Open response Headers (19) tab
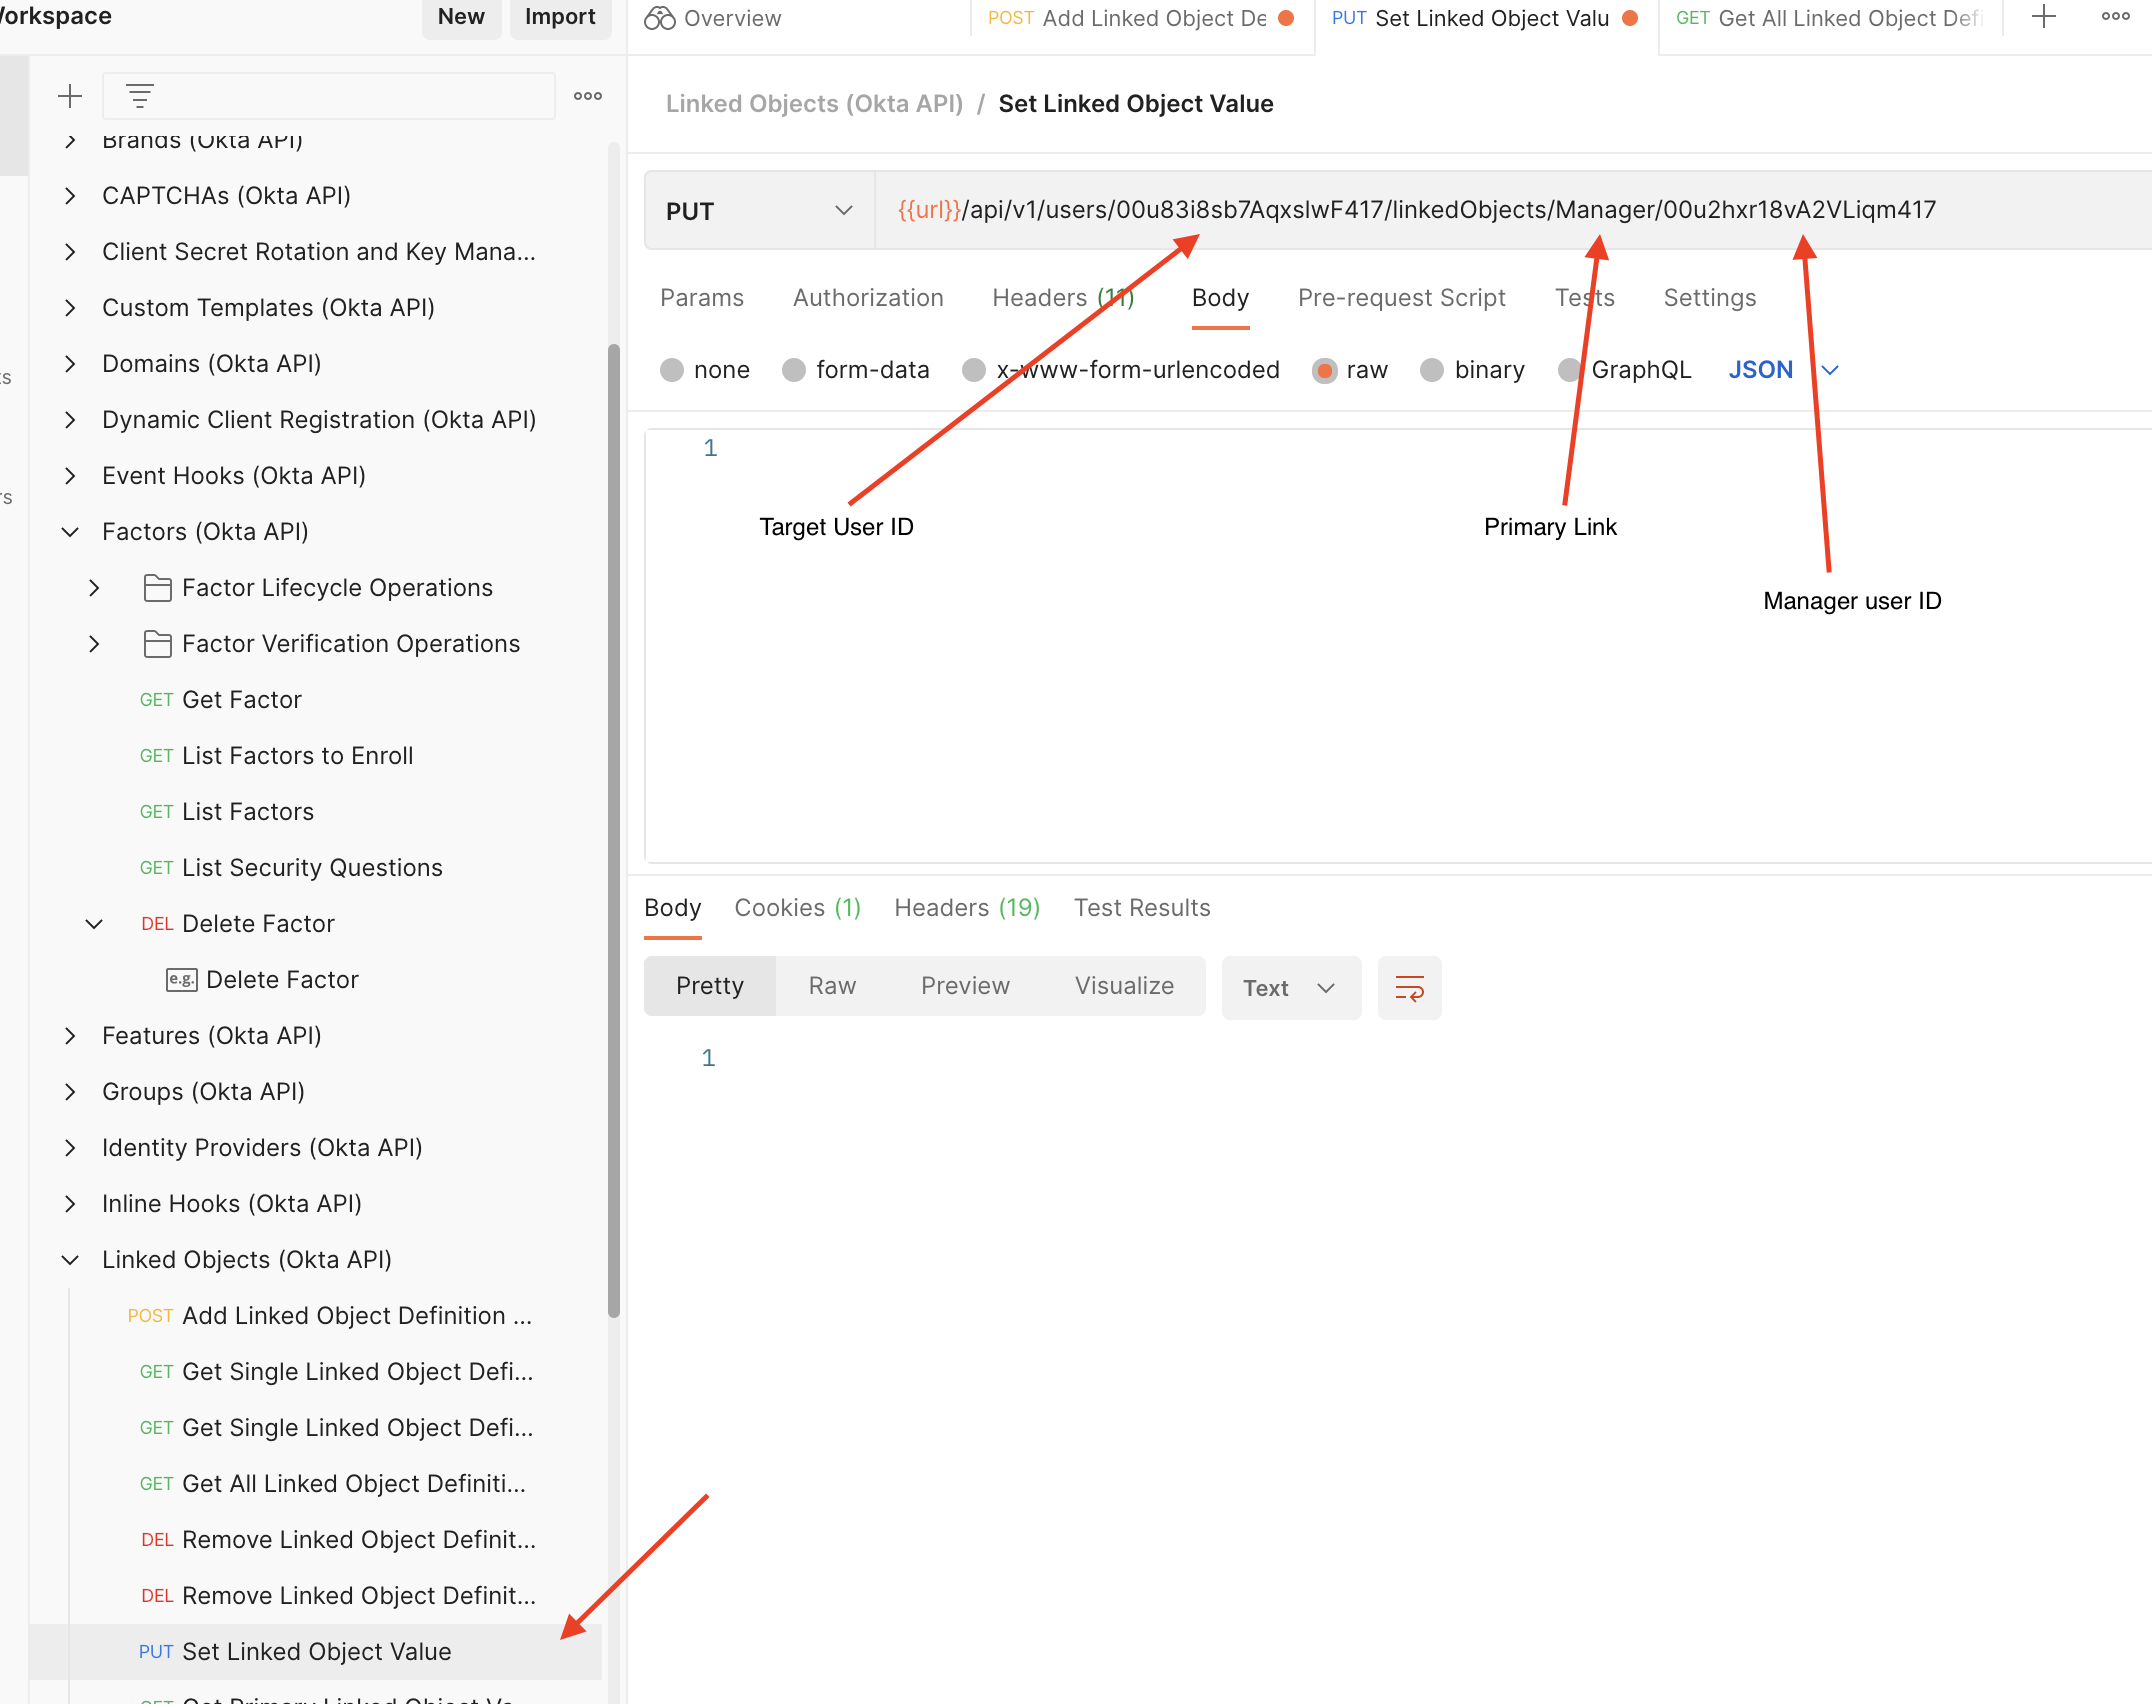Image resolution: width=2152 pixels, height=1704 pixels. pos(966,908)
